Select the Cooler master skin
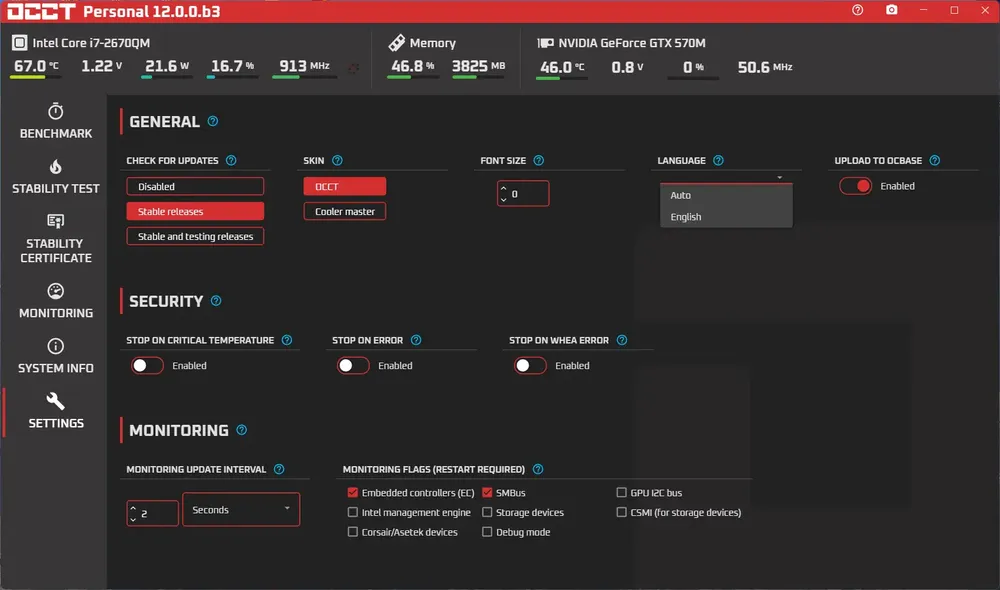 point(344,211)
